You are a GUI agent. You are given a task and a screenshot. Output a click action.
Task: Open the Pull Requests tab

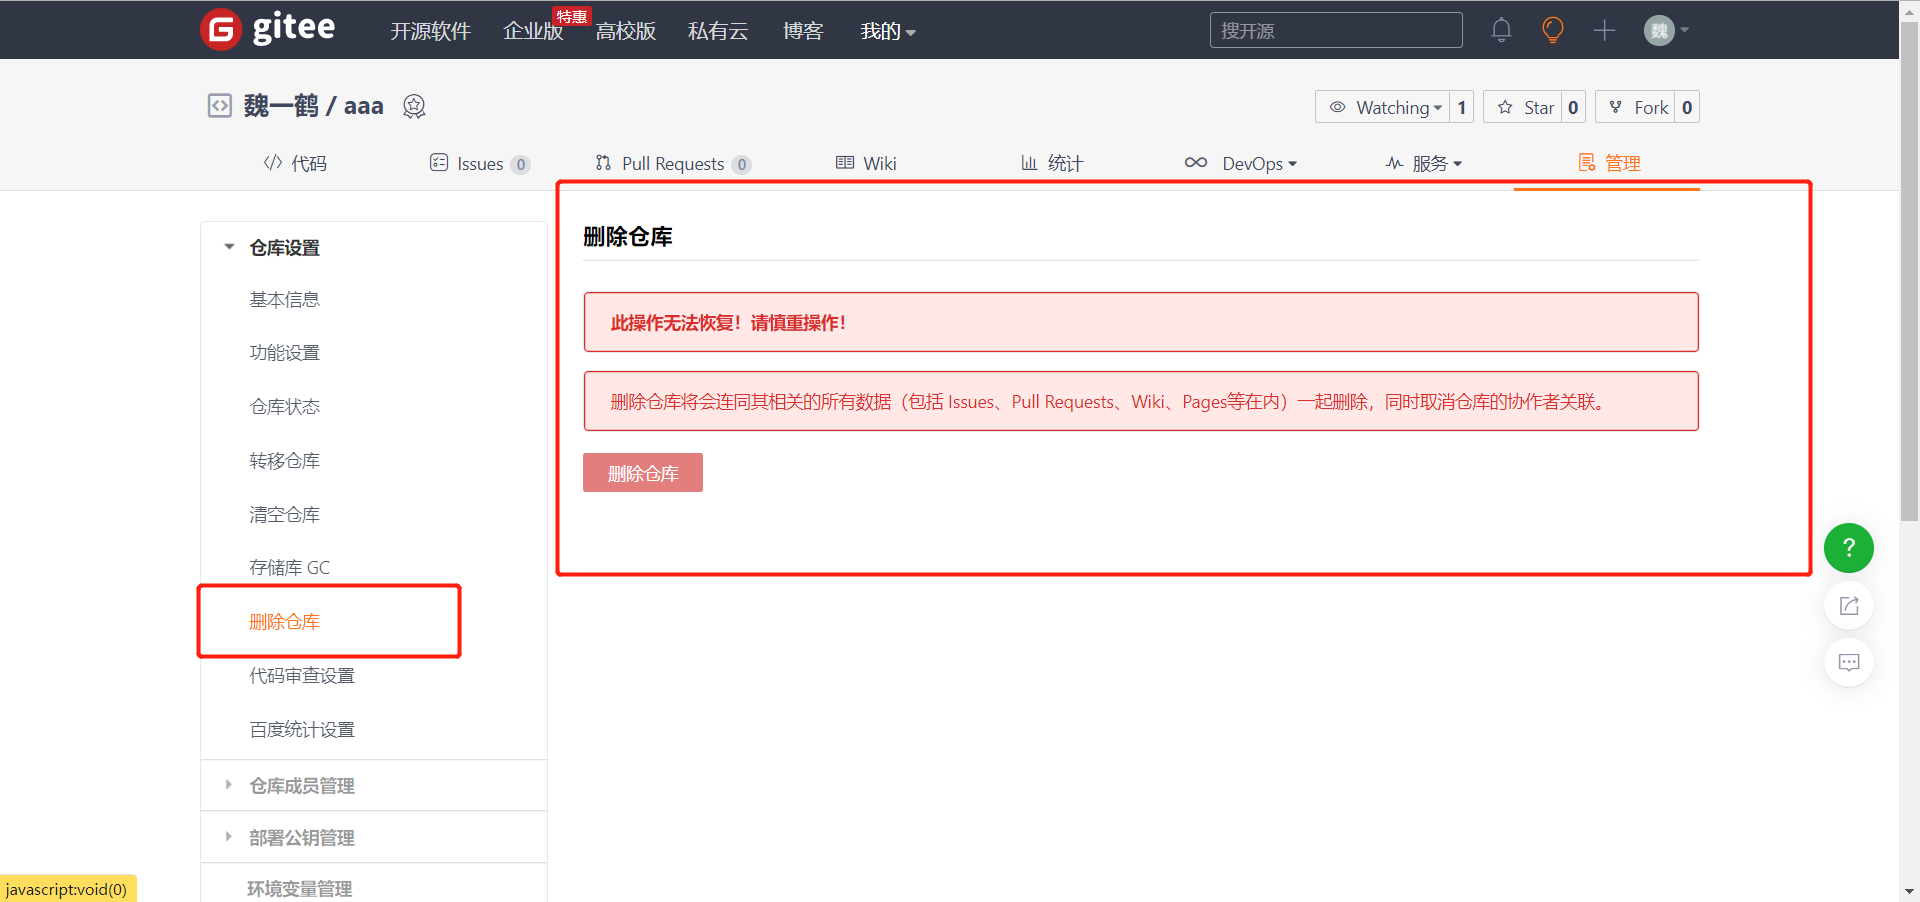coord(673,163)
